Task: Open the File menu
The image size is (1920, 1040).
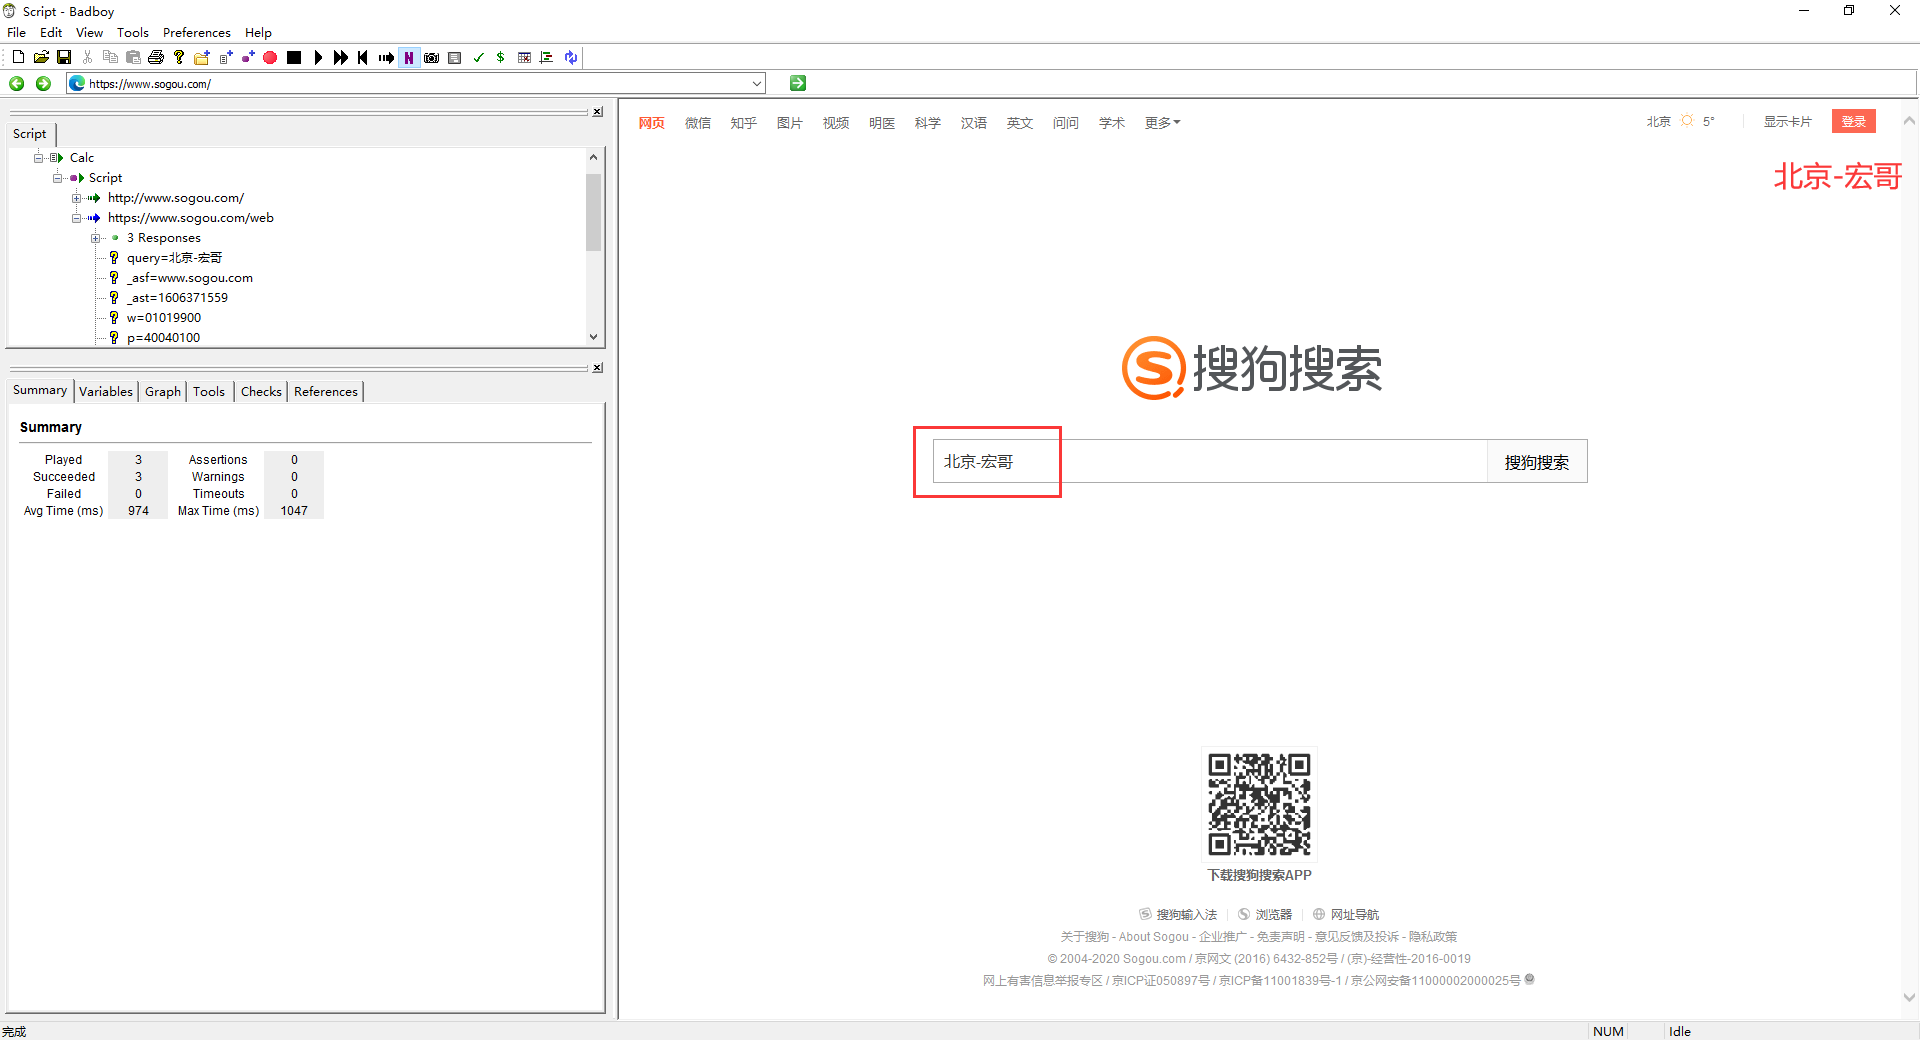Action: tap(17, 32)
